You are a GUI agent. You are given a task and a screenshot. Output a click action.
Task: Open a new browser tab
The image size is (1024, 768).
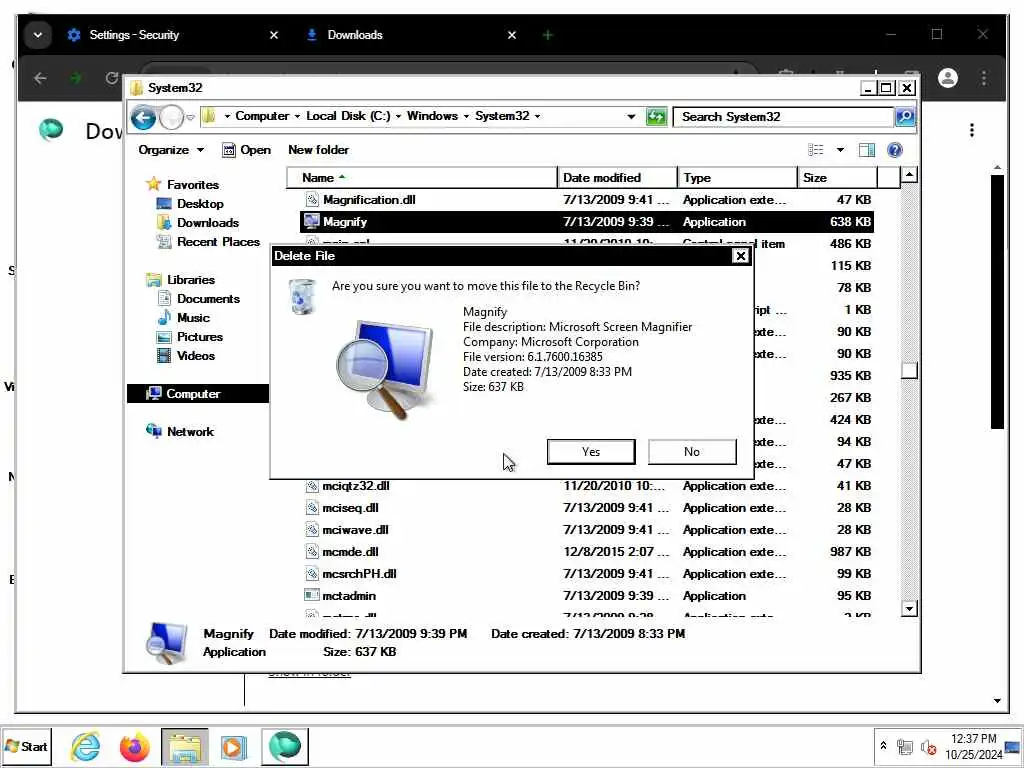(547, 35)
